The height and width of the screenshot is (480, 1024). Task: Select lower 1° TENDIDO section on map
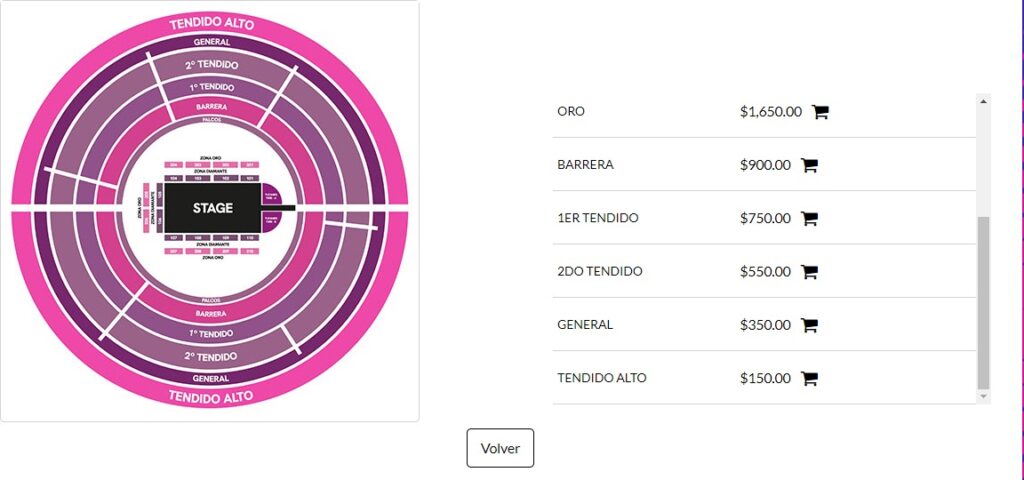click(x=211, y=333)
